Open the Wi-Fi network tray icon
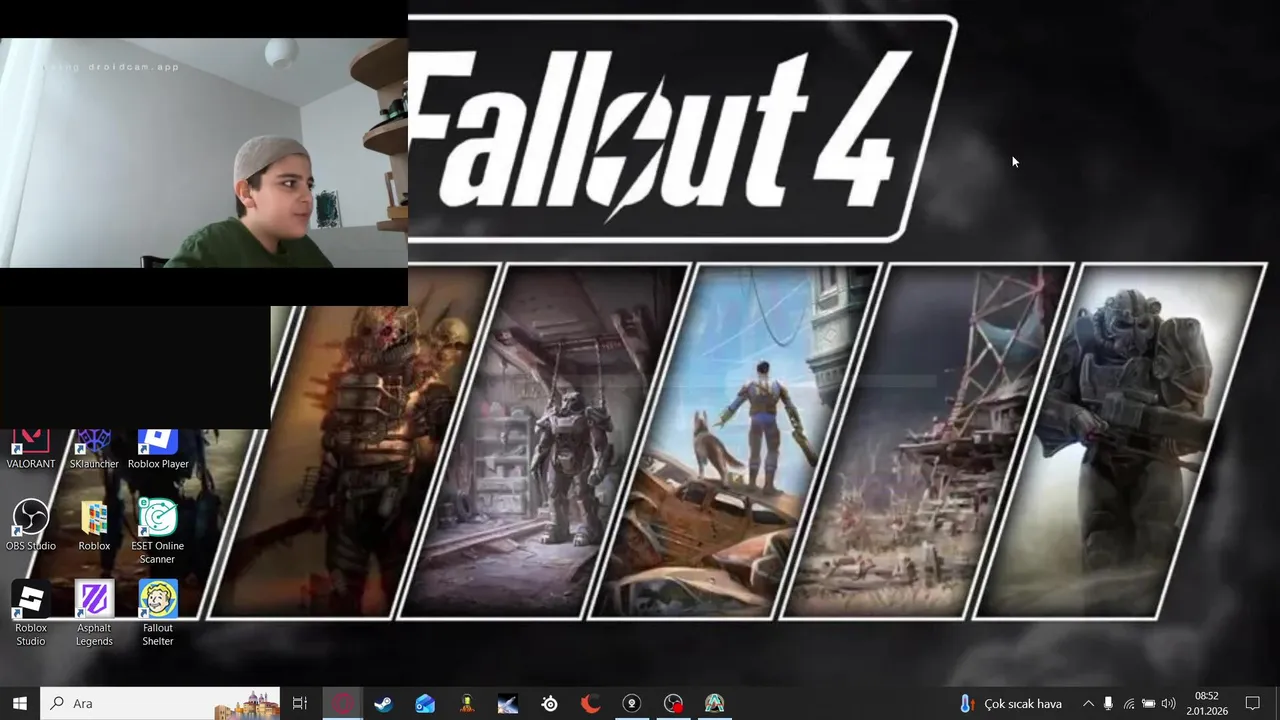1280x720 pixels. click(x=1128, y=703)
